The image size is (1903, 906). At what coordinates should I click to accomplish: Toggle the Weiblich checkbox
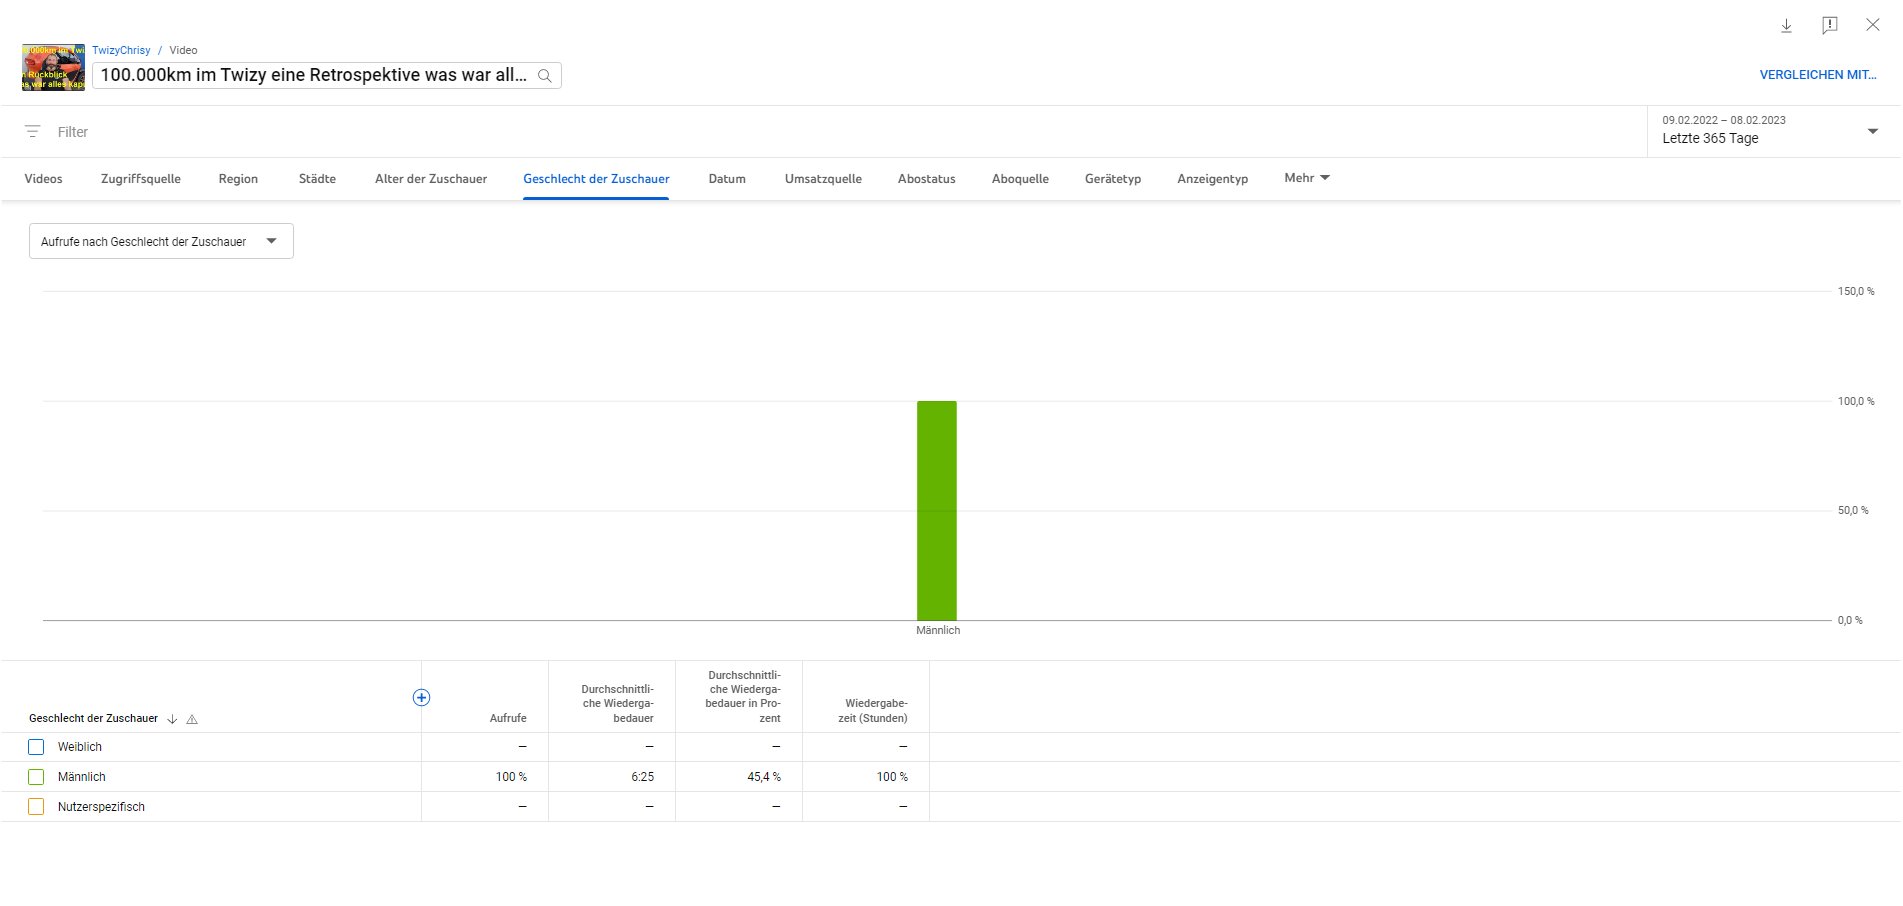(36, 747)
